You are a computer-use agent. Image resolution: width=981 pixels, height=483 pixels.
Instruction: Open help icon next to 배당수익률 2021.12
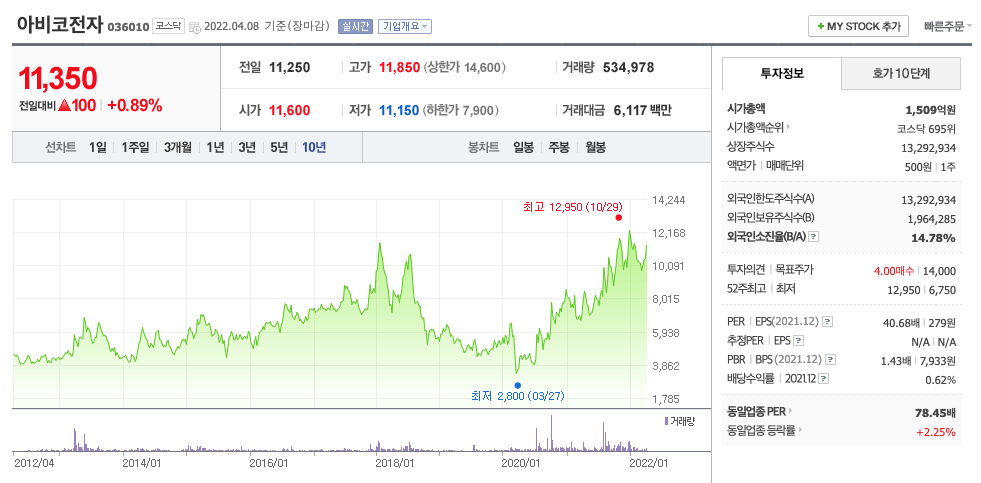[x=824, y=379]
